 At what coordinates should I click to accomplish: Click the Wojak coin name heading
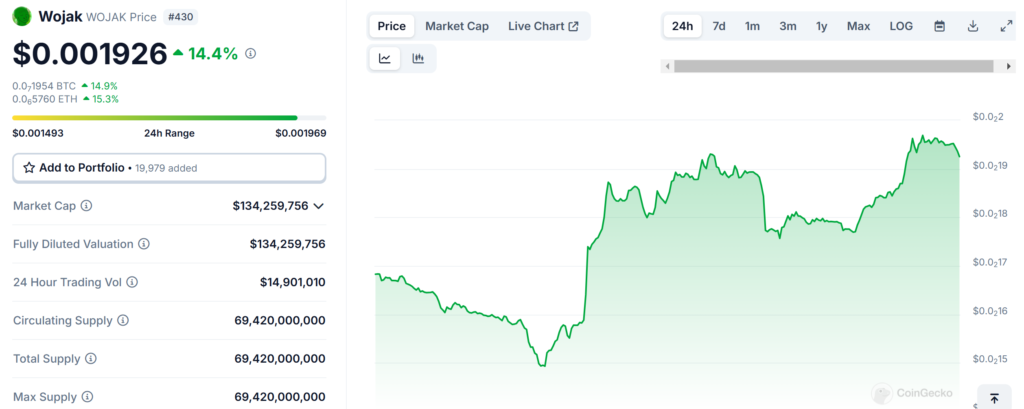pos(61,16)
